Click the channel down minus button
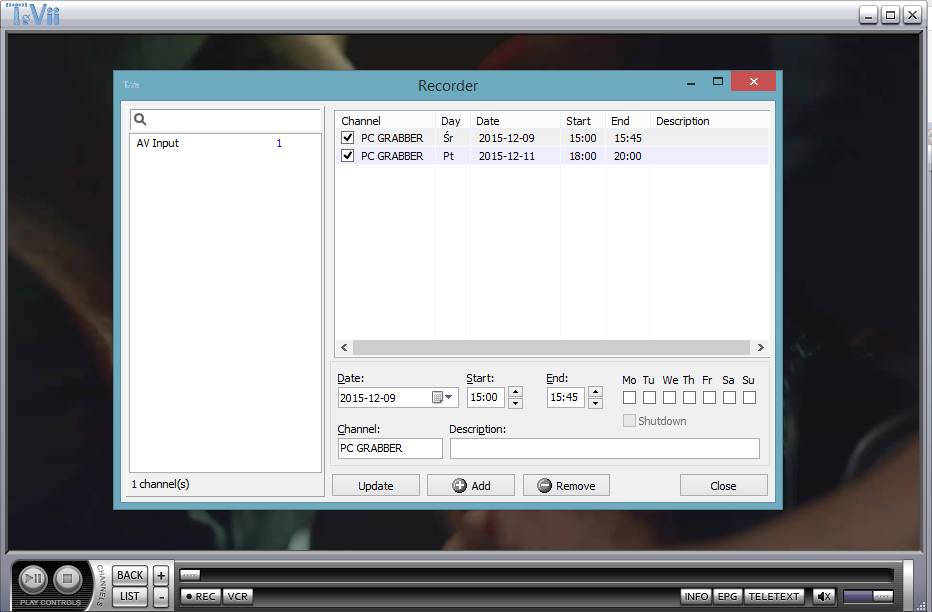The width and height of the screenshot is (932, 612). pyautogui.click(x=160, y=596)
